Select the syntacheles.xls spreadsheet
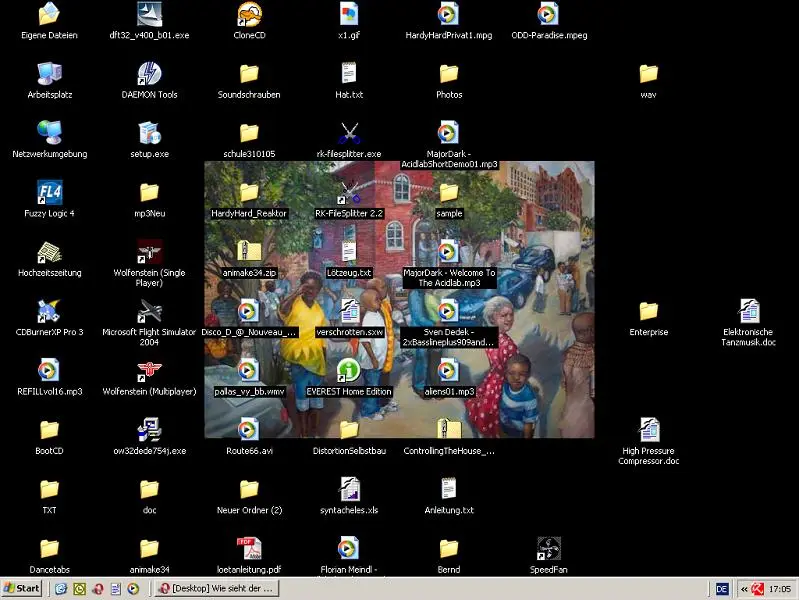Screen dimensions: 799x600 349,489
